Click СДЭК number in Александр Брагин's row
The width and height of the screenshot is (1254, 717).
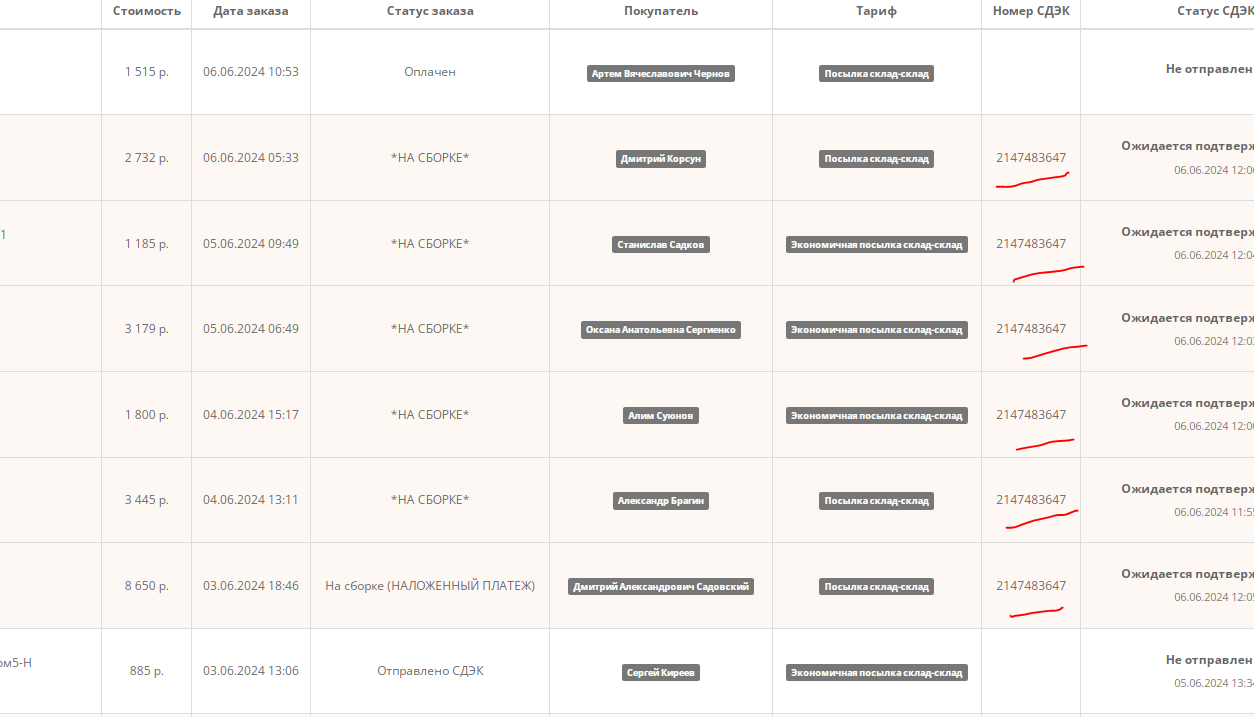[1031, 500]
